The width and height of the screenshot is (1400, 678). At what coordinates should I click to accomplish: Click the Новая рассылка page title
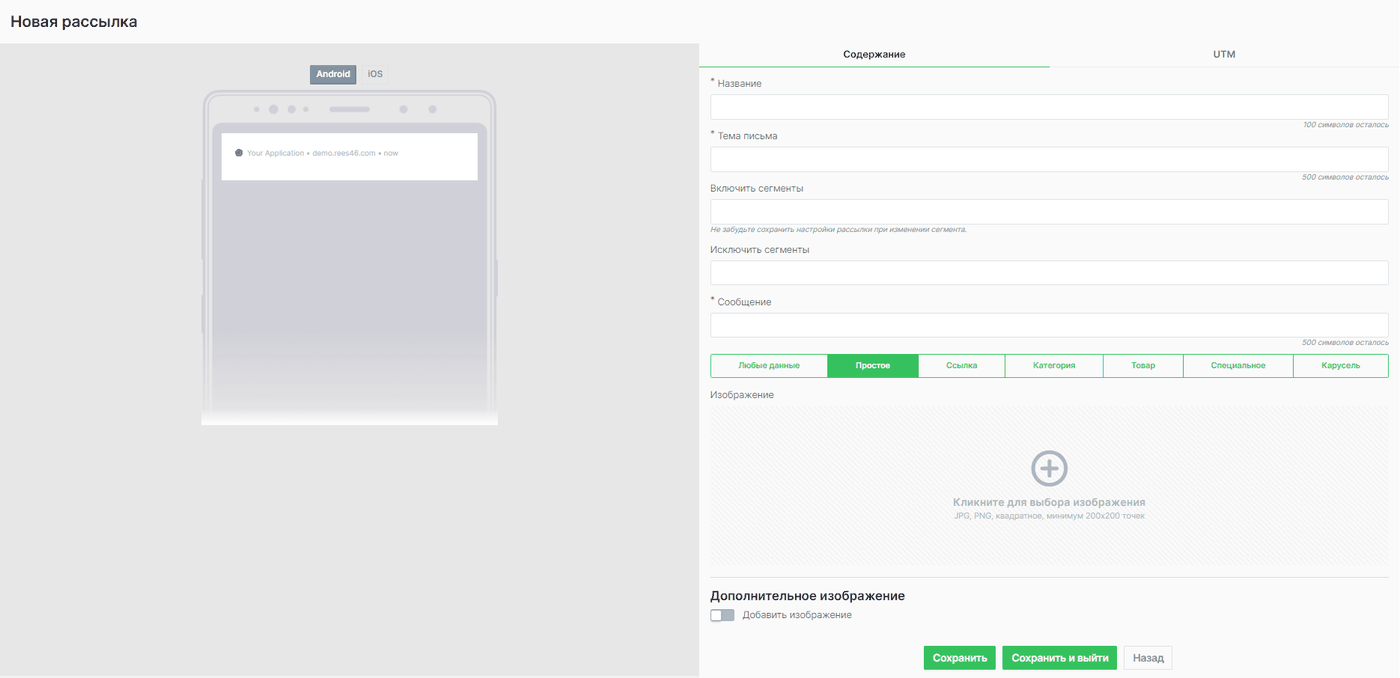(x=74, y=21)
